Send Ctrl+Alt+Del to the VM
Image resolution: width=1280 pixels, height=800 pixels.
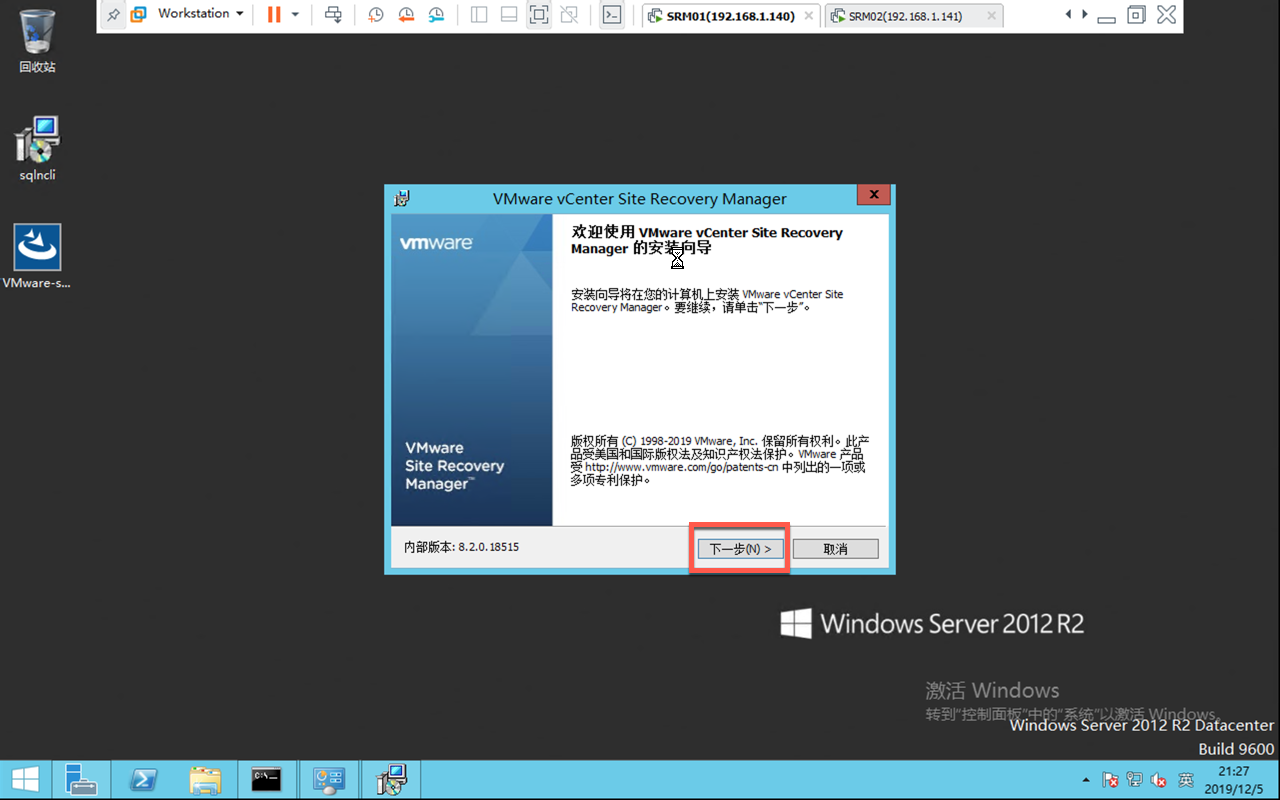click(334, 15)
